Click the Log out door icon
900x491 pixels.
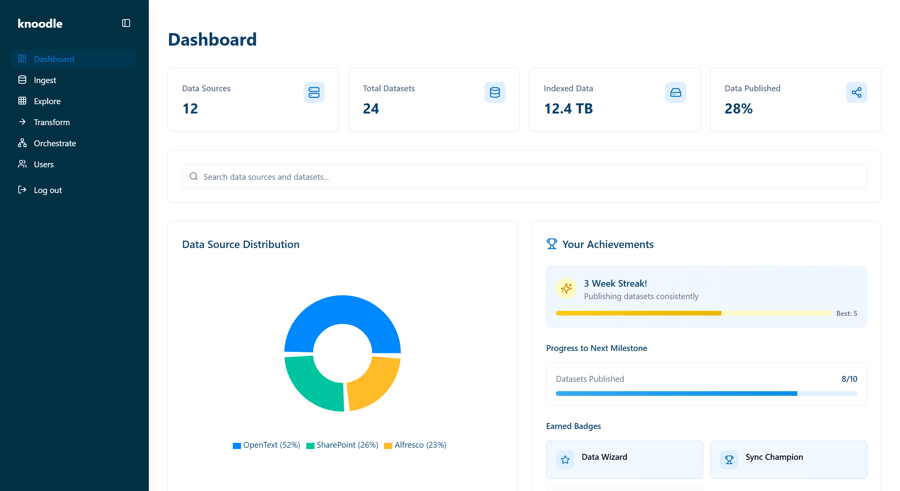point(22,190)
